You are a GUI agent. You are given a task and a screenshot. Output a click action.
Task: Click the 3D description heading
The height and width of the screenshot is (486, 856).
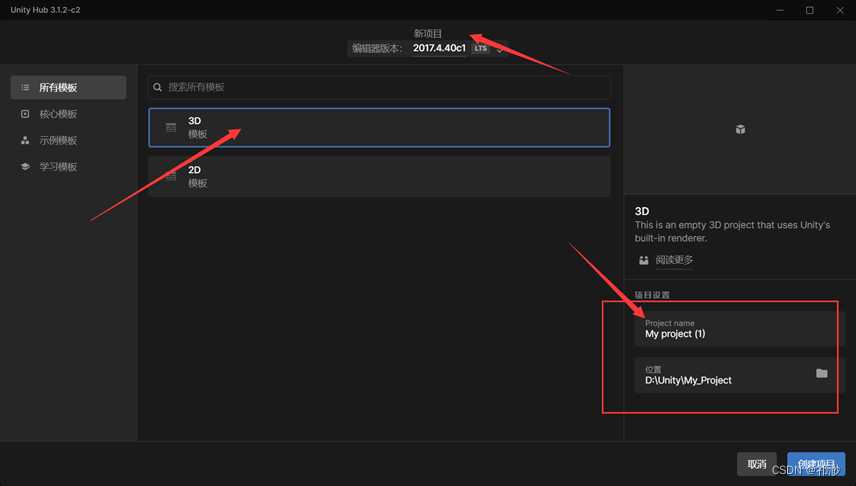642,211
